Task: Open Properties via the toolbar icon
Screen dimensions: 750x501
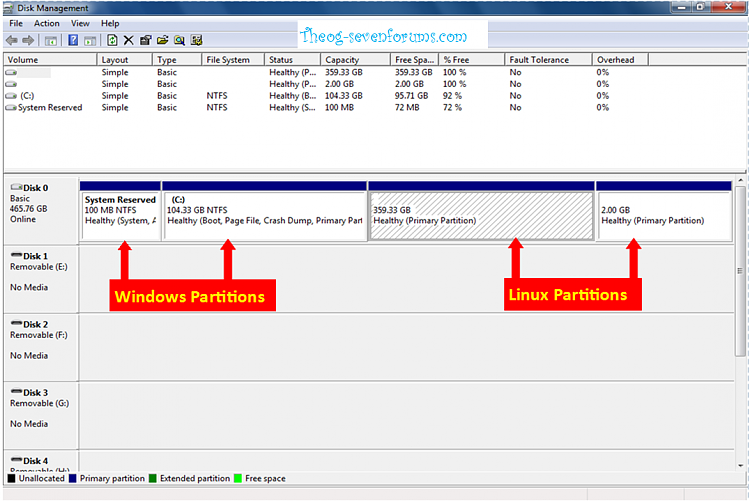Action: (x=145, y=40)
